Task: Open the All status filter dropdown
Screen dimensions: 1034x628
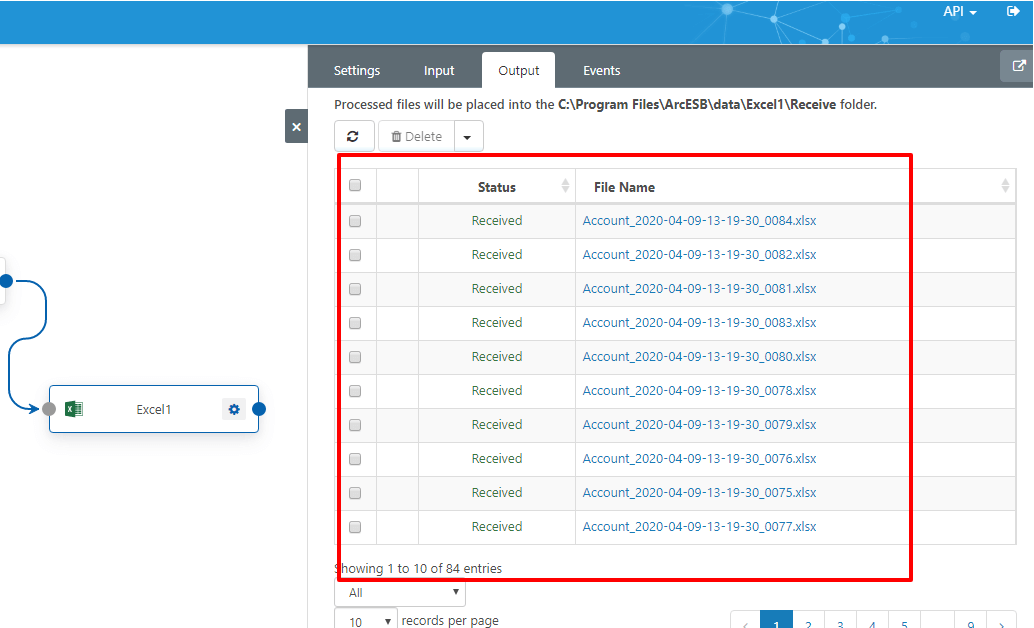Action: tap(400, 592)
